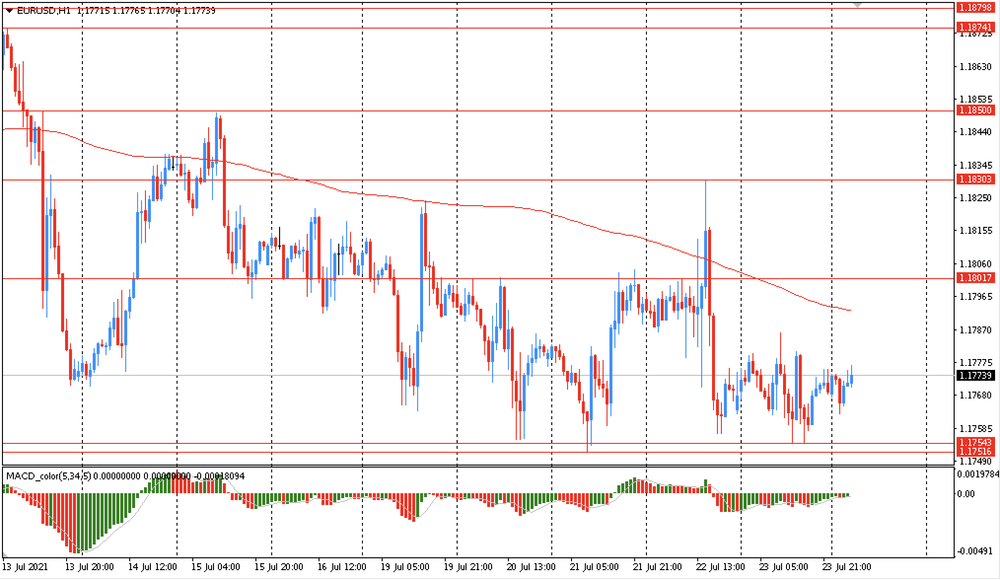Click the EURUSD,H1 chart title text
This screenshot has height=580, width=1000.
pyautogui.click(x=43, y=11)
